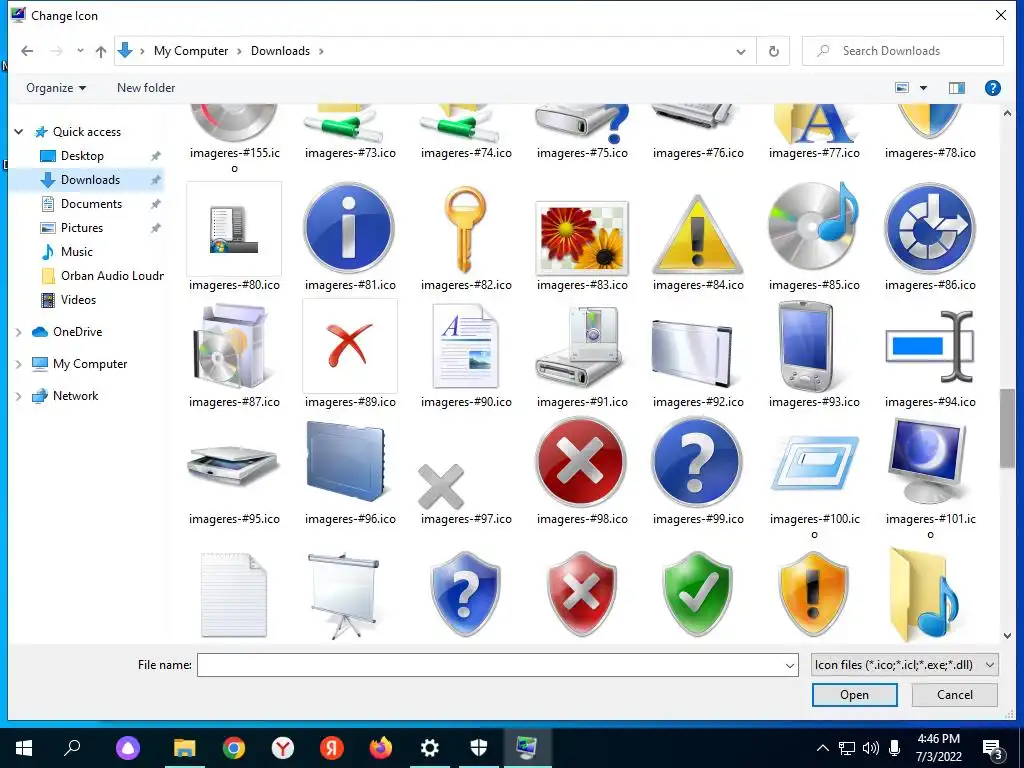The height and width of the screenshot is (768, 1024).
Task: Change your view icon button
Action: [902, 88]
